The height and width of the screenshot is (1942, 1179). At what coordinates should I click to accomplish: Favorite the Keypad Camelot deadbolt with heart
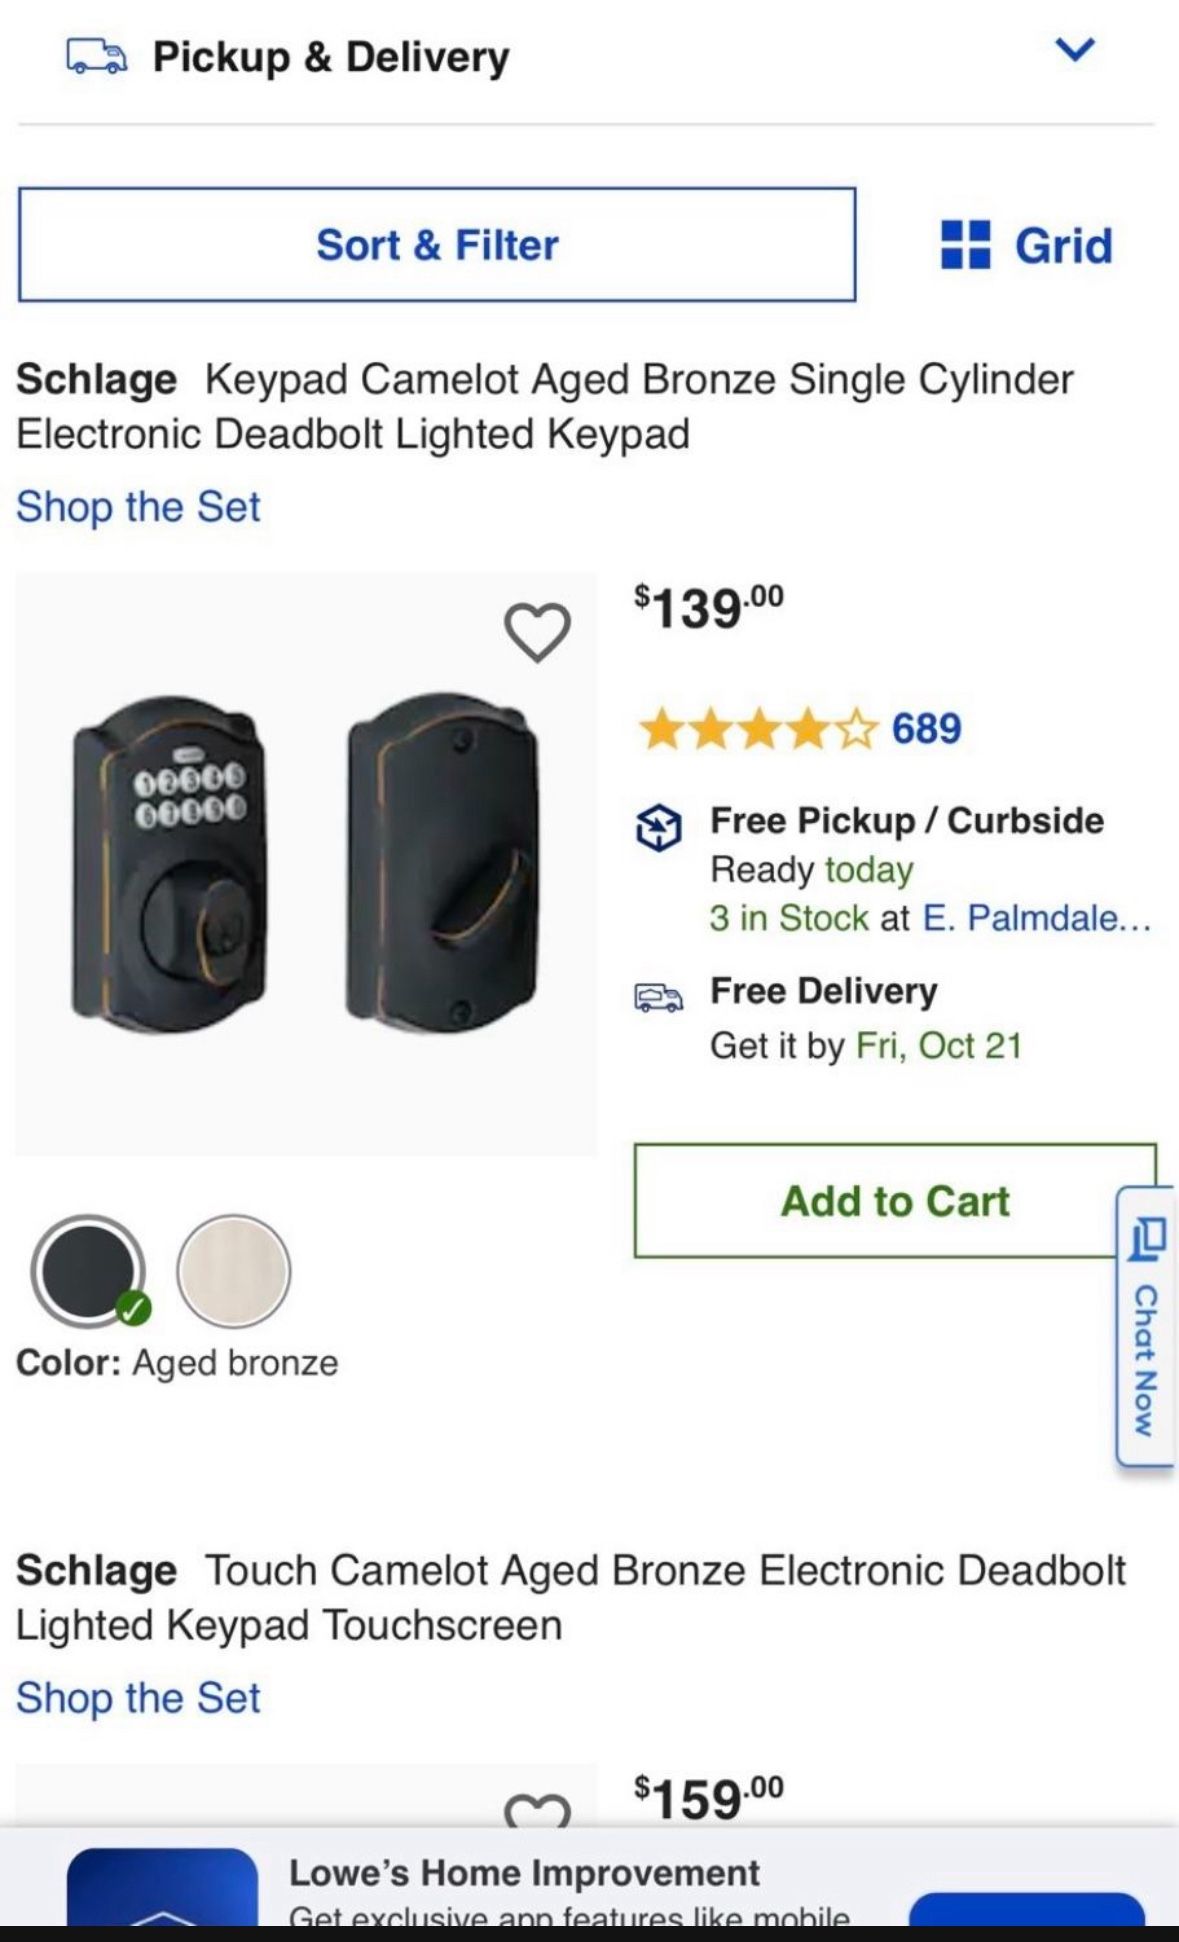[x=537, y=632]
